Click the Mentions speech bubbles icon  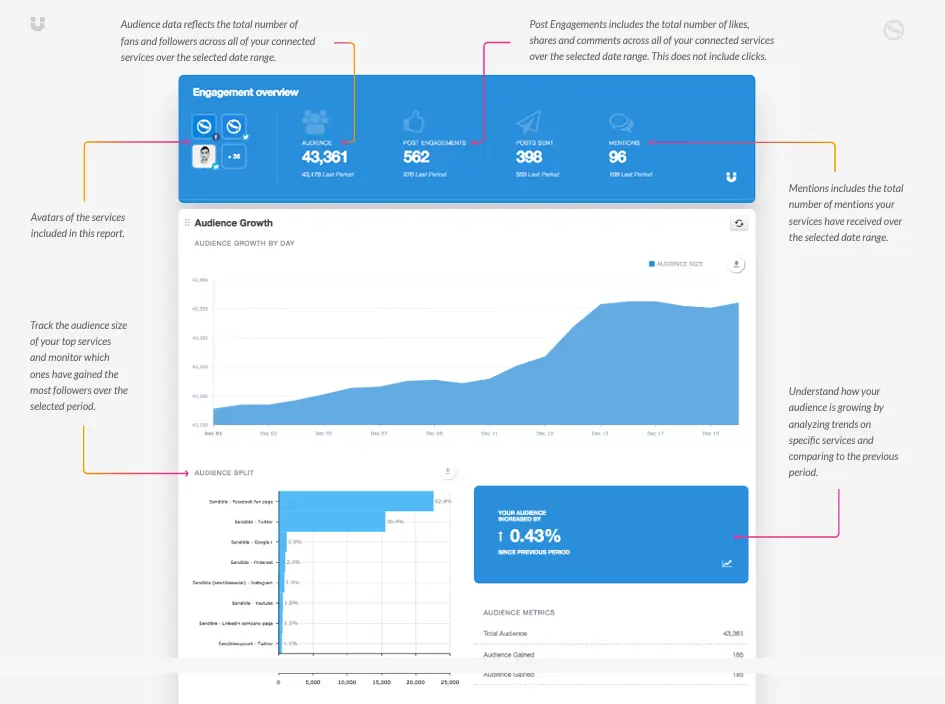click(621, 122)
